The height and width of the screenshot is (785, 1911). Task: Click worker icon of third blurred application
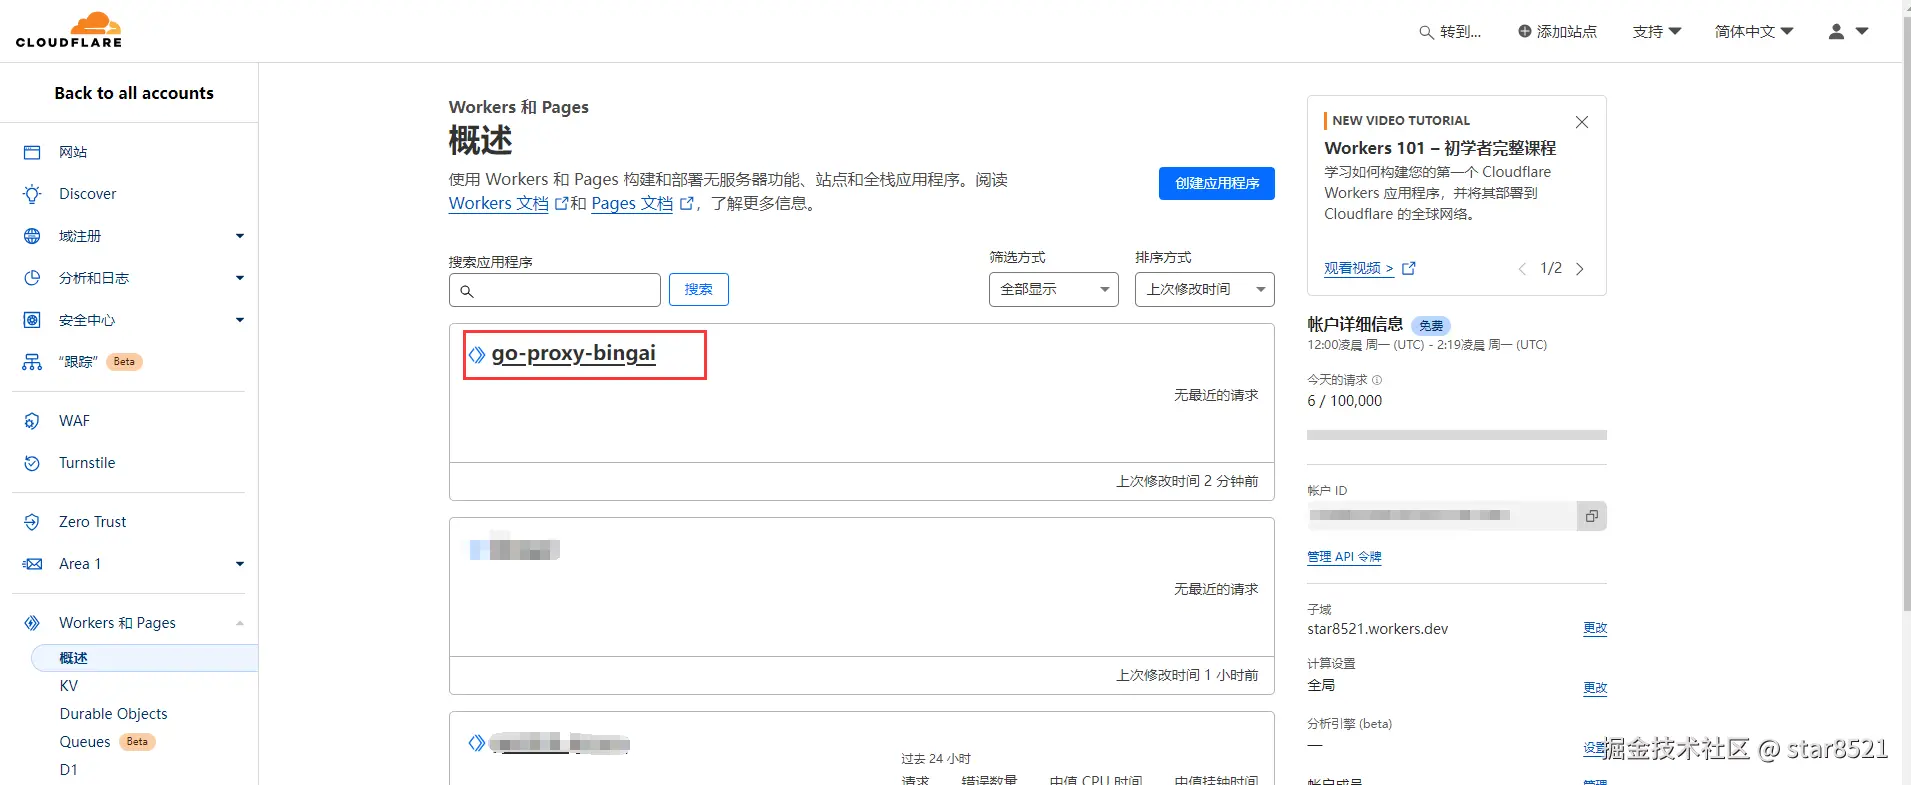477,743
